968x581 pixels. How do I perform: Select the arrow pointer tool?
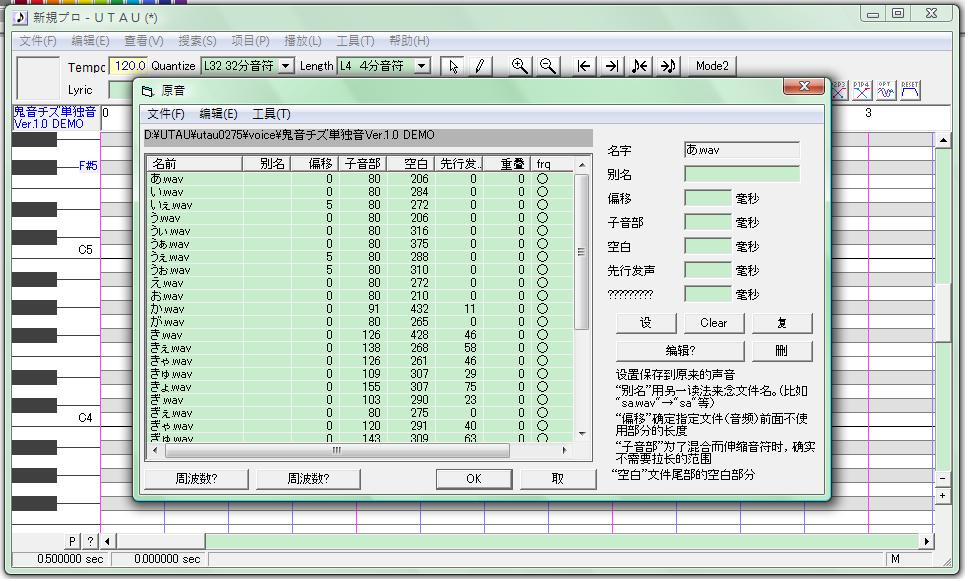[453, 66]
